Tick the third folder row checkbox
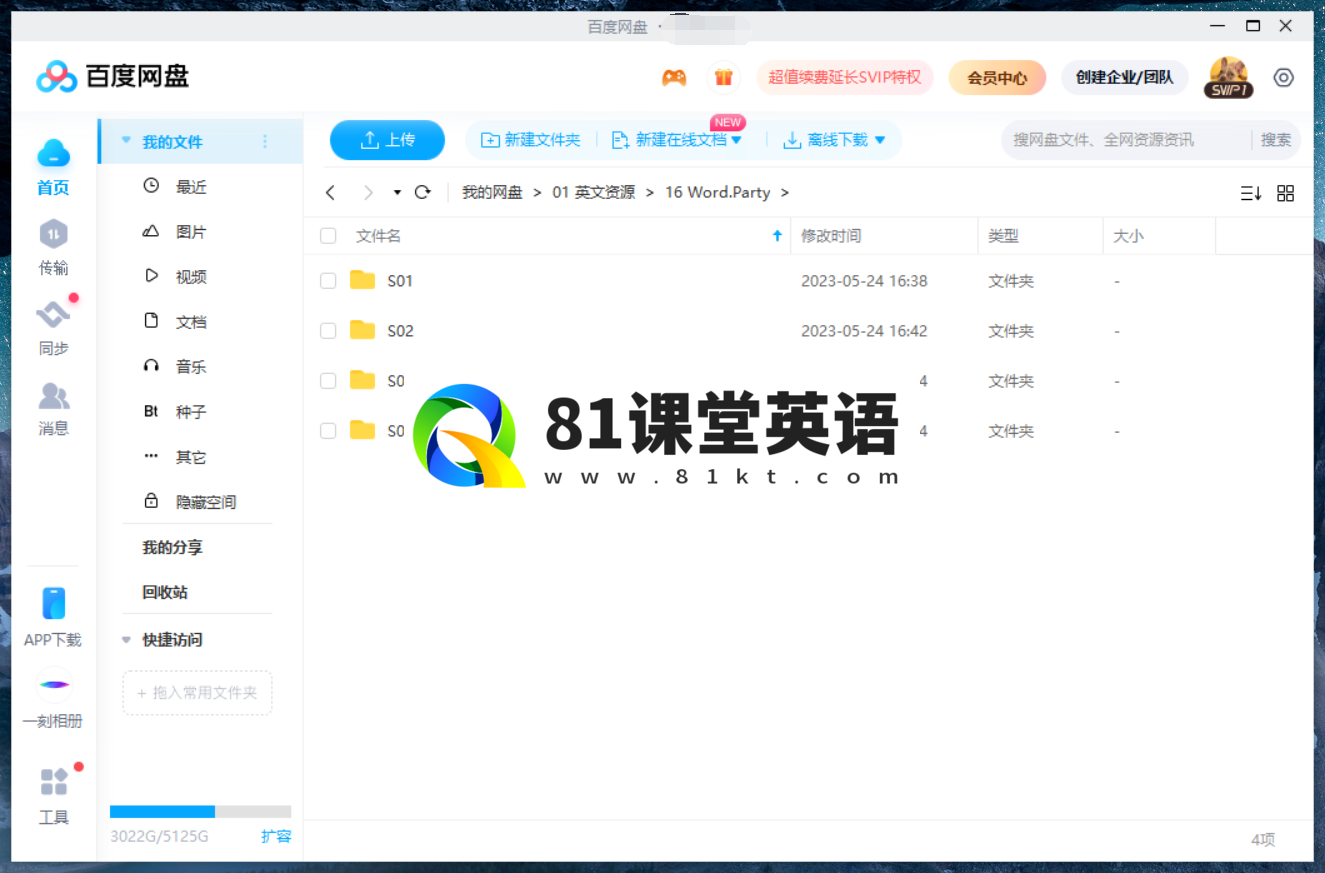Screen dimensions: 1325x873 pos(328,381)
